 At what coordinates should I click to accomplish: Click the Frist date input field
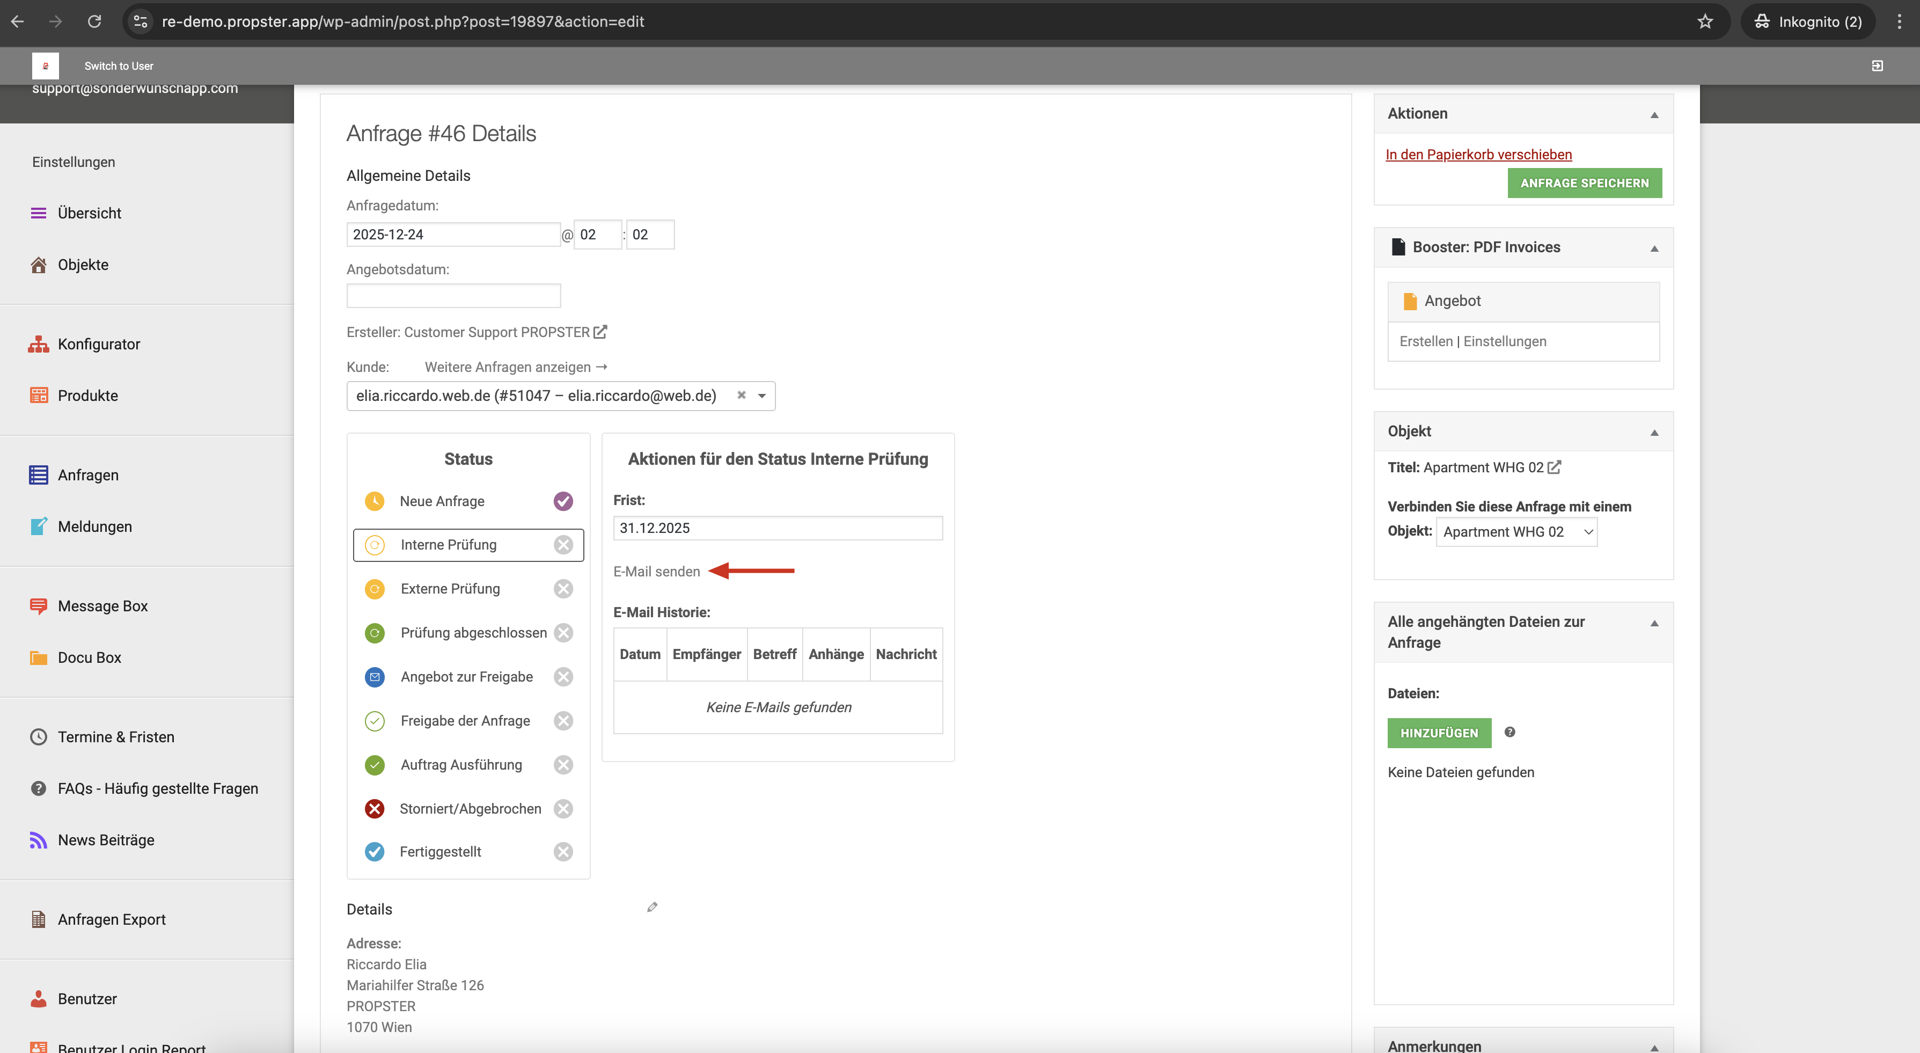click(x=777, y=528)
